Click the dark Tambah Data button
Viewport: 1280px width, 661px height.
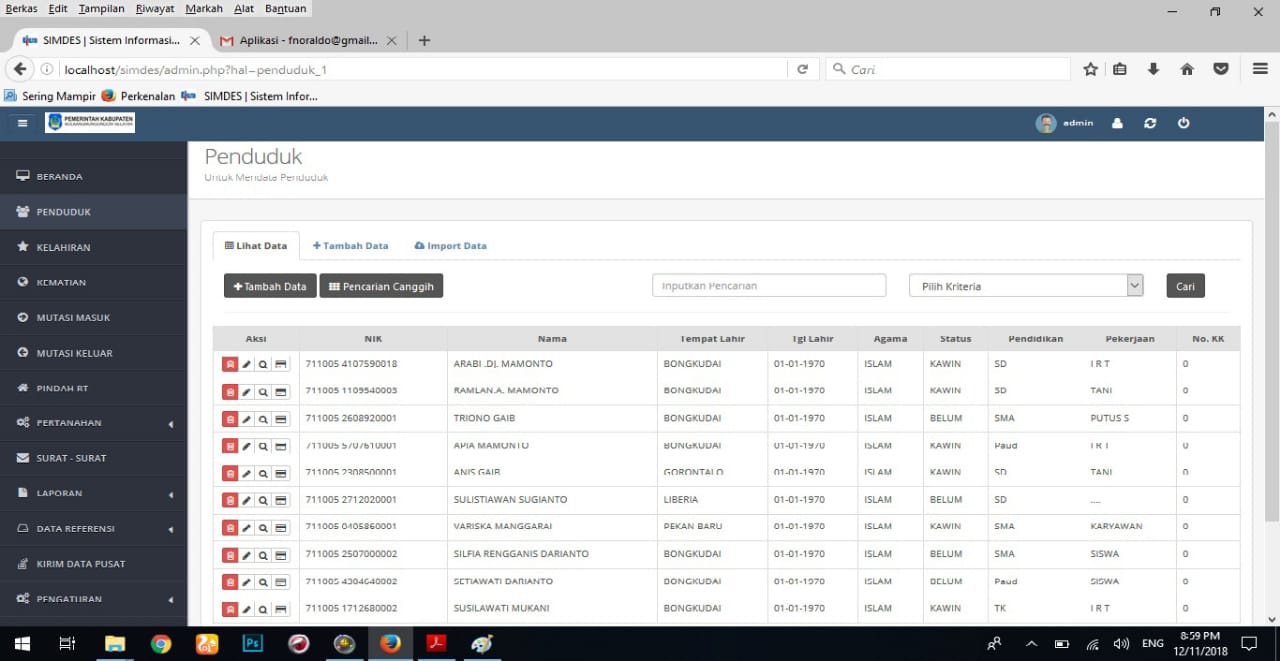tap(270, 286)
